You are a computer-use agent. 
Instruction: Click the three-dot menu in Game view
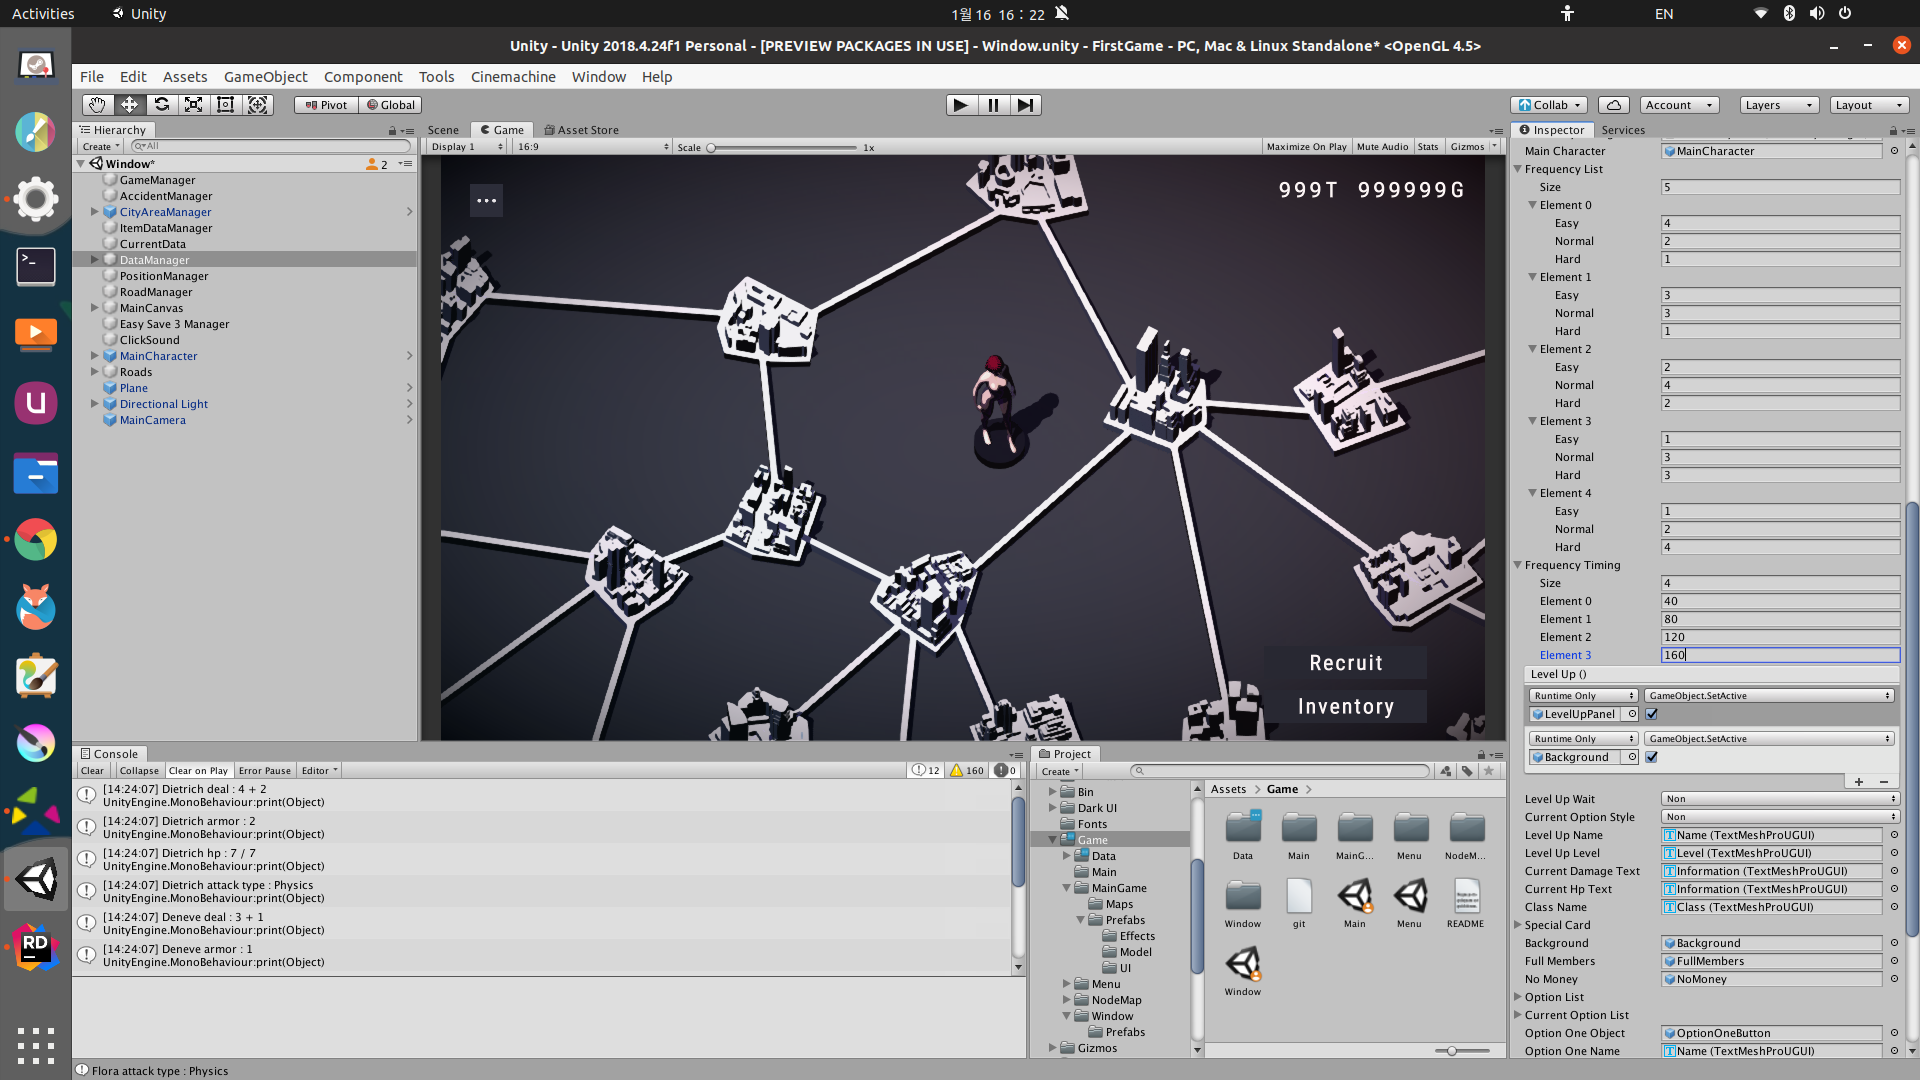(x=486, y=200)
